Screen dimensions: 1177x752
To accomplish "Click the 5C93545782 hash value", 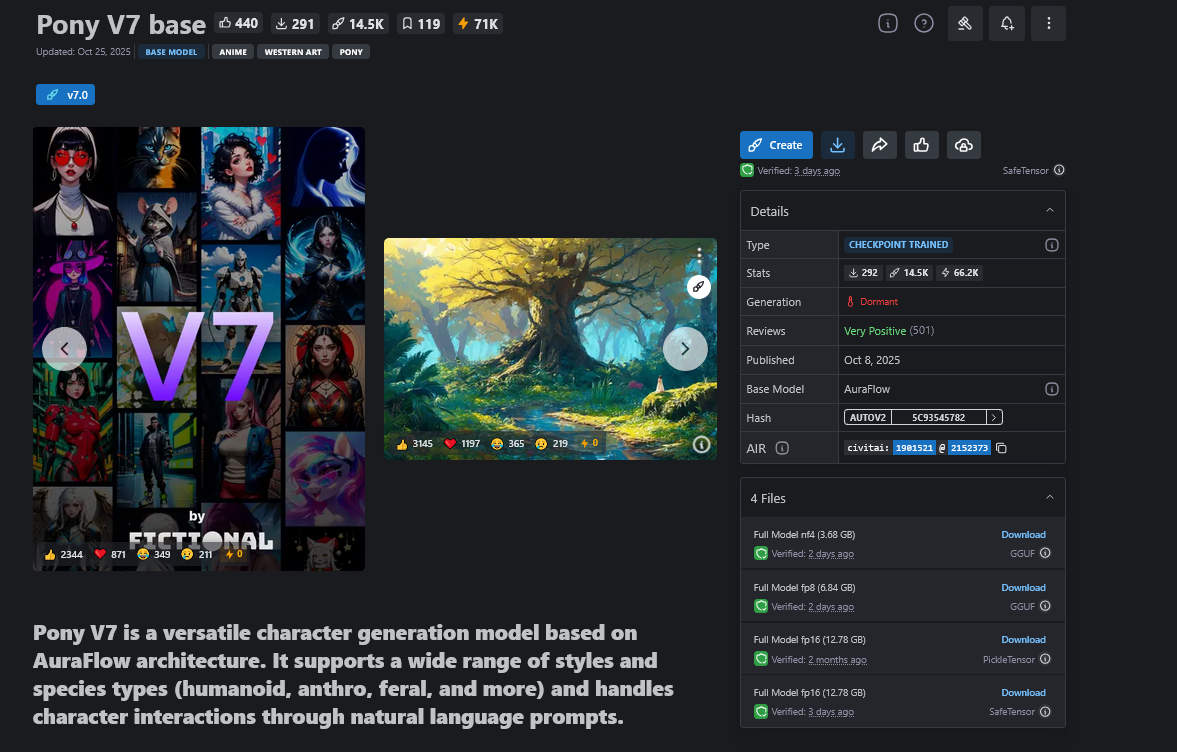I will point(938,417).
